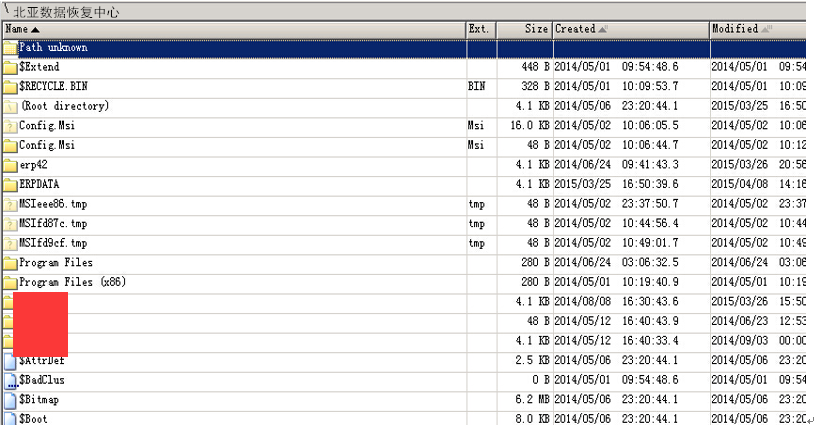Select the erp42 folder name
Screen dimensions: 821x425
click(x=34, y=165)
